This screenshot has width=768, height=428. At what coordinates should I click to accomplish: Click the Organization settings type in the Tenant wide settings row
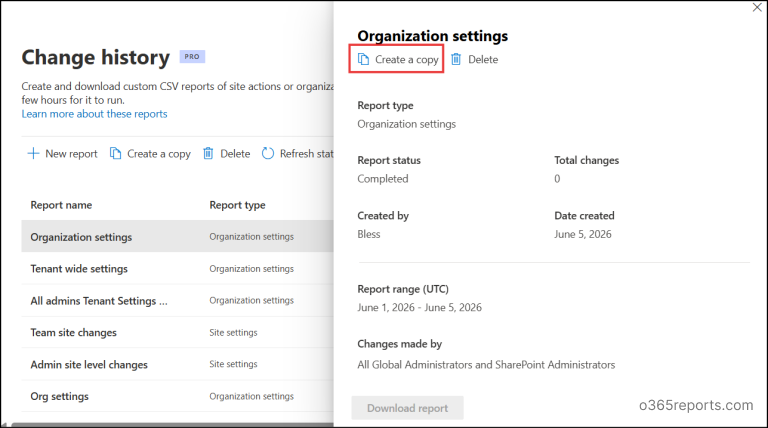(252, 268)
